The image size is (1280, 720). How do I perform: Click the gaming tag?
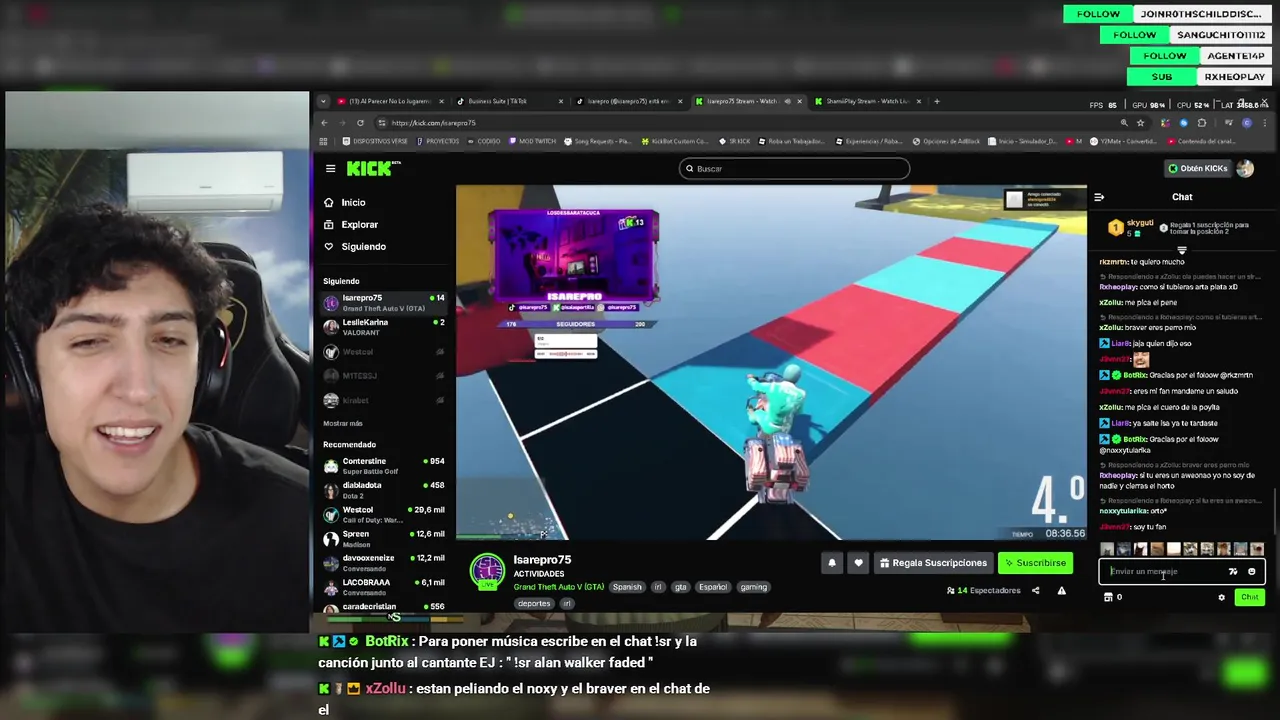753,587
